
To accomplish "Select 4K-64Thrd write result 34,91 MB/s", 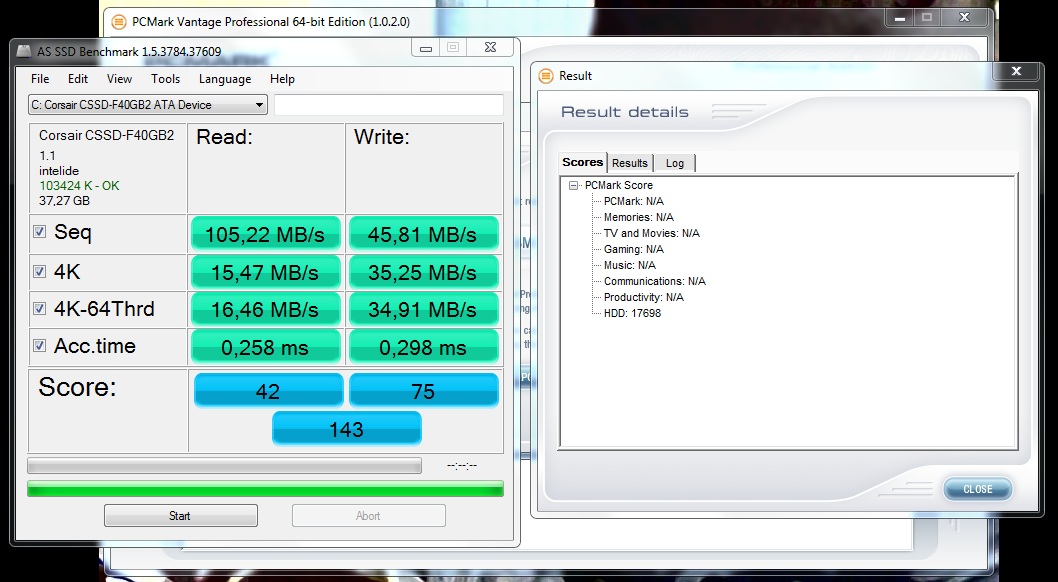I will 423,310.
